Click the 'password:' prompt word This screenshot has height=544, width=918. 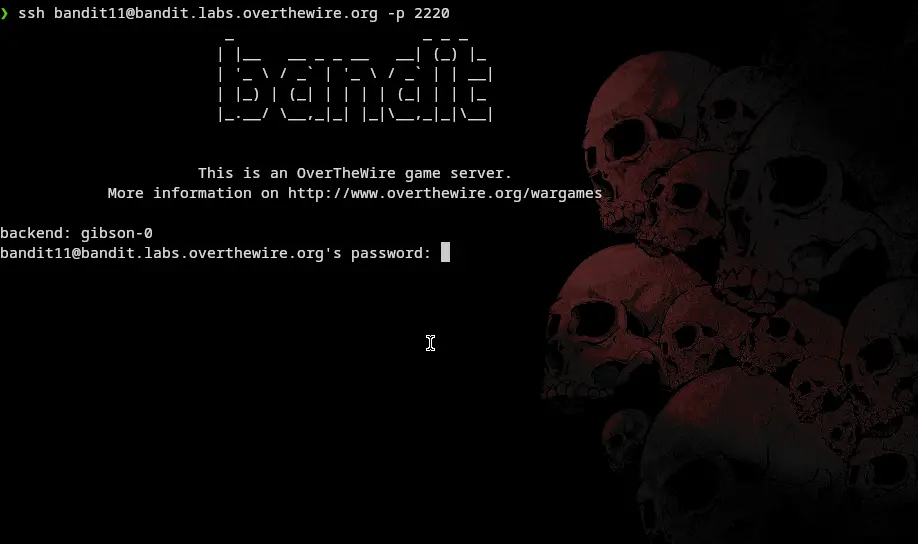pyautogui.click(x=391, y=253)
